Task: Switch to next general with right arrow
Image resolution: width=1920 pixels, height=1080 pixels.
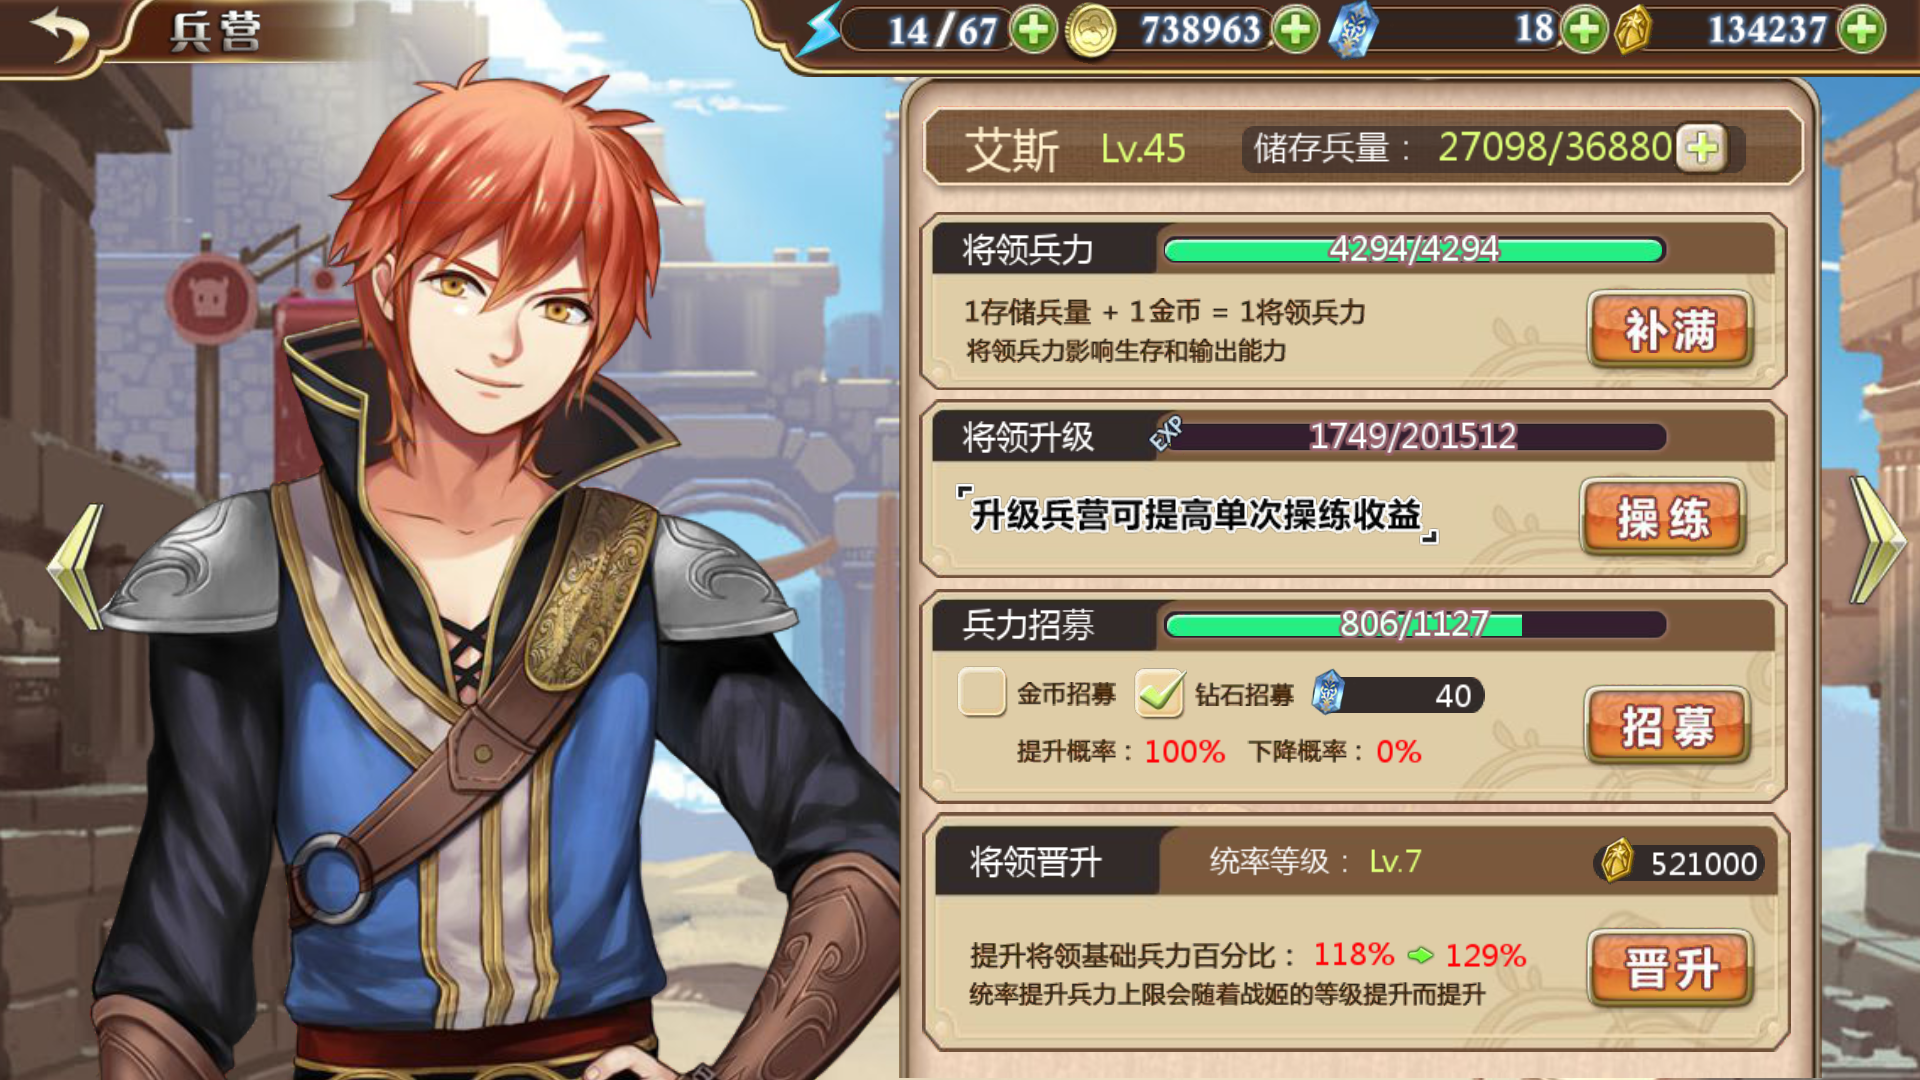Action: (x=1877, y=541)
